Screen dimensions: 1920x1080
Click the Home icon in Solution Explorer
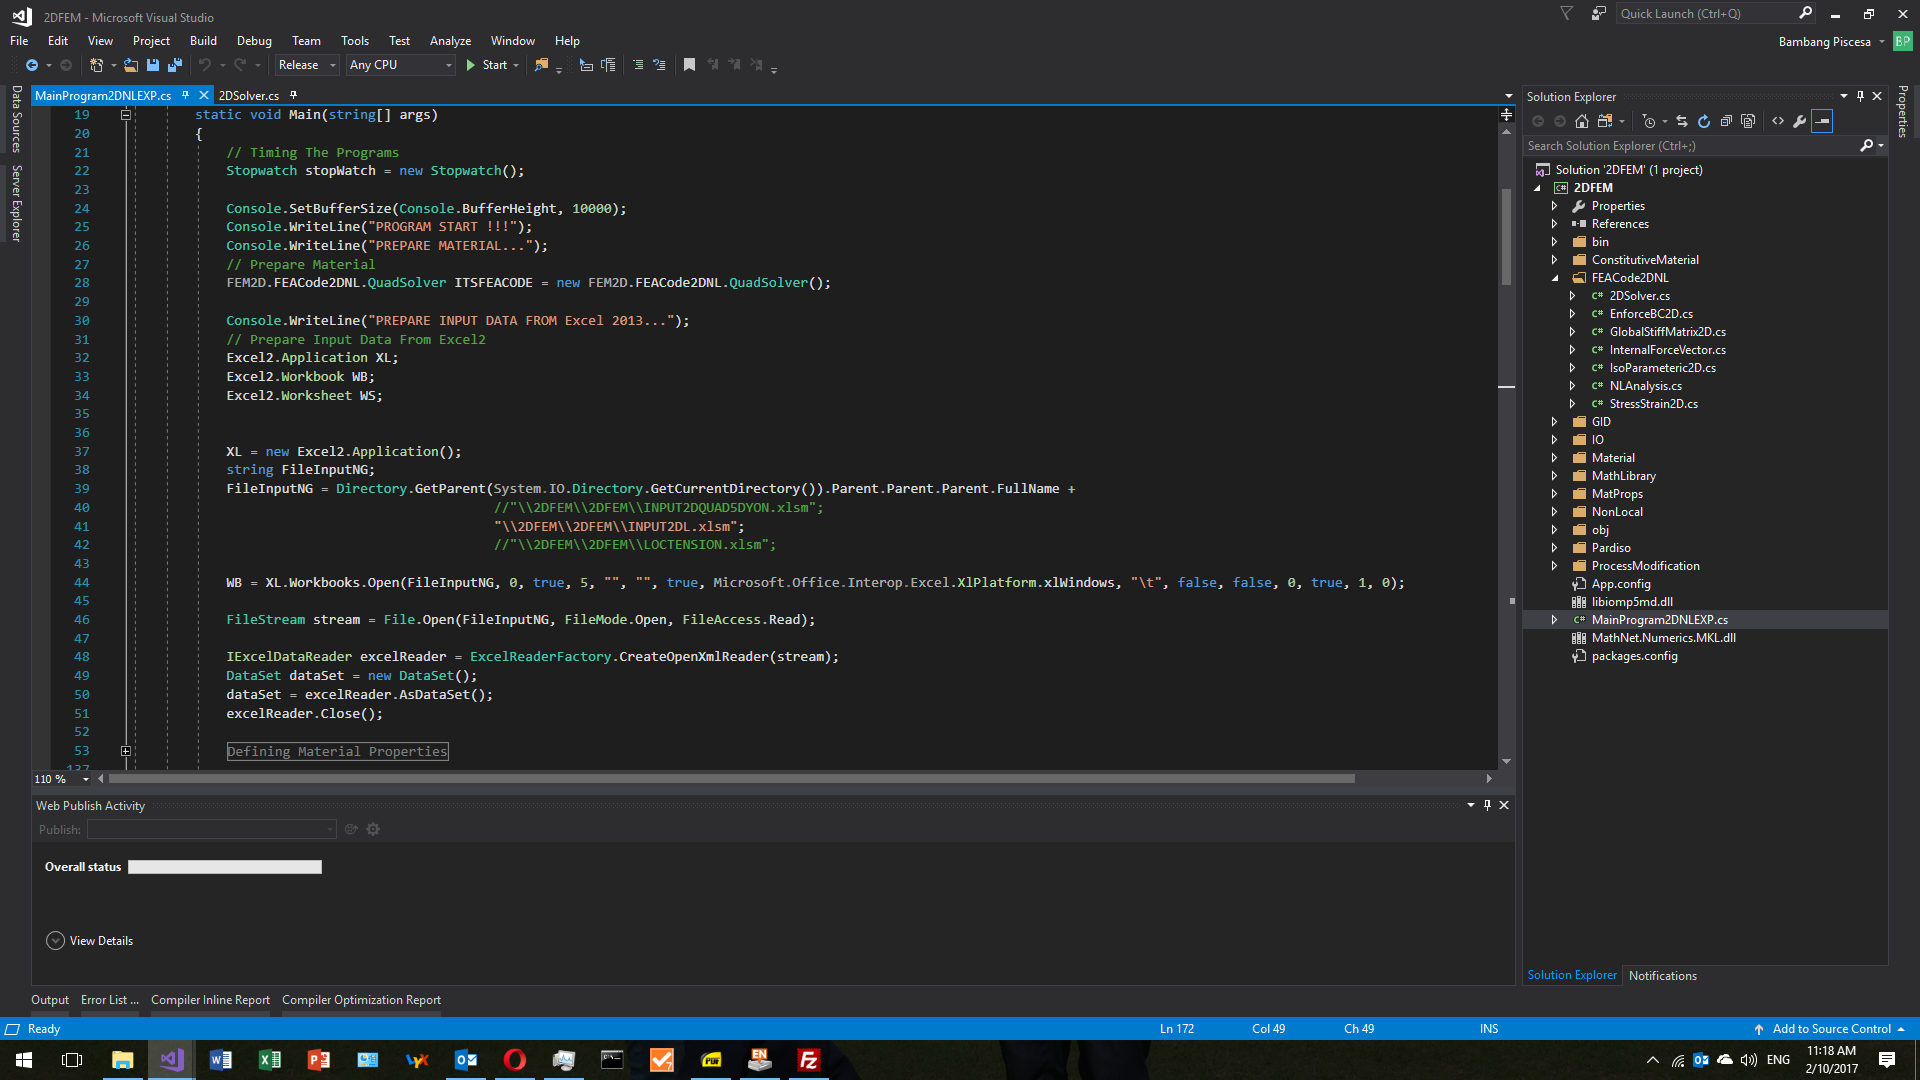click(1582, 121)
